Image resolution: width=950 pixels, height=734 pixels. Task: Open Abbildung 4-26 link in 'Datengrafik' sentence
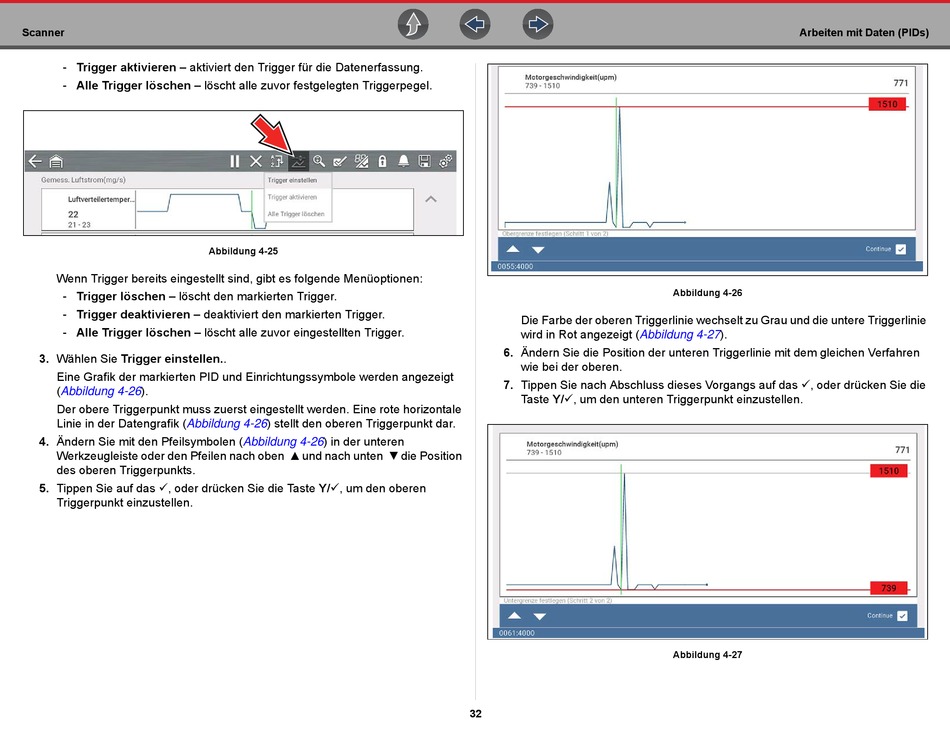(x=227, y=424)
